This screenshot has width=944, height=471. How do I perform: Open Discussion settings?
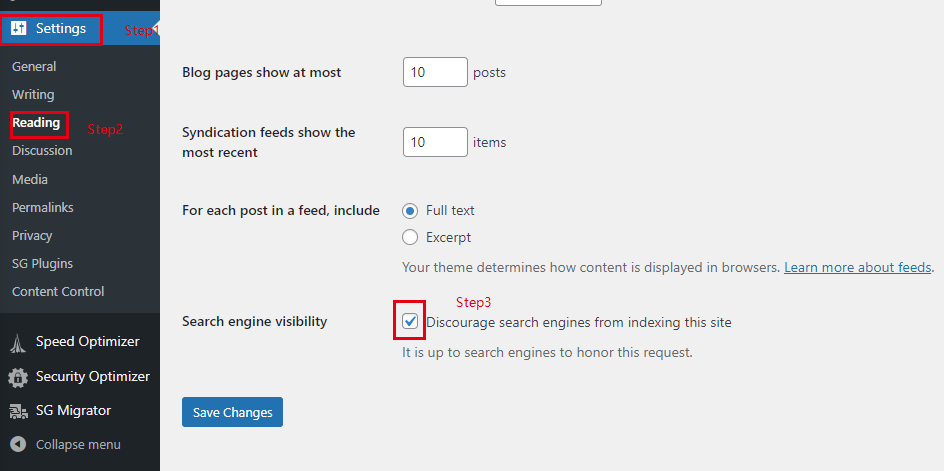tap(42, 151)
